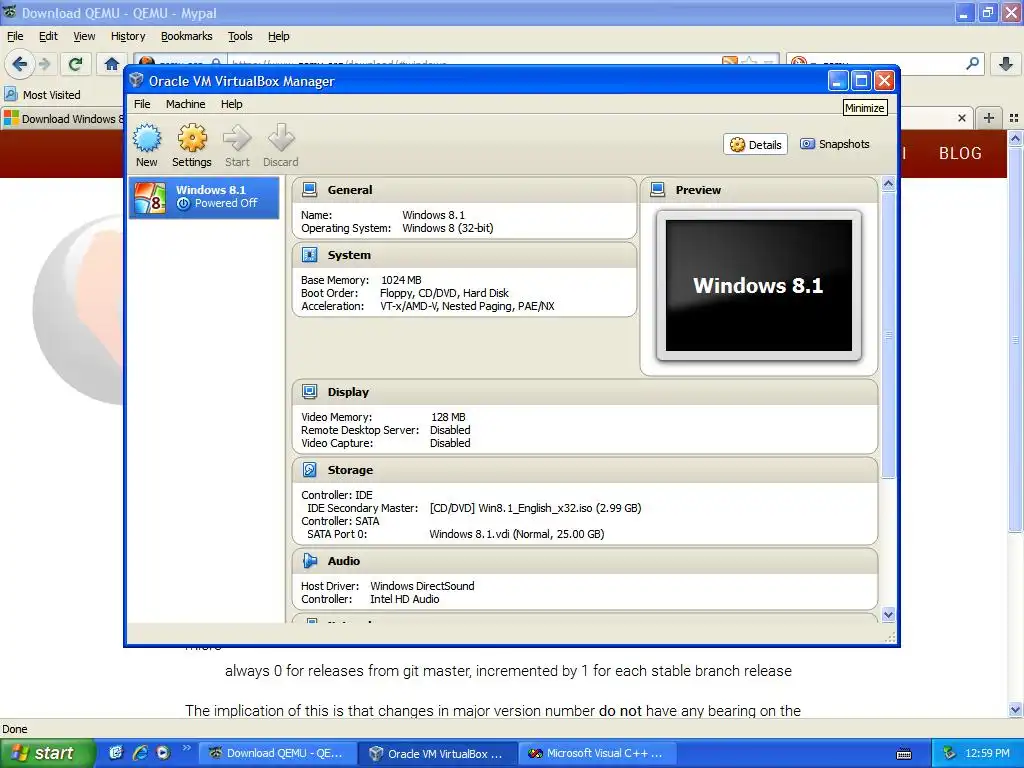
Task: Click the System section chip icon
Action: click(310, 255)
